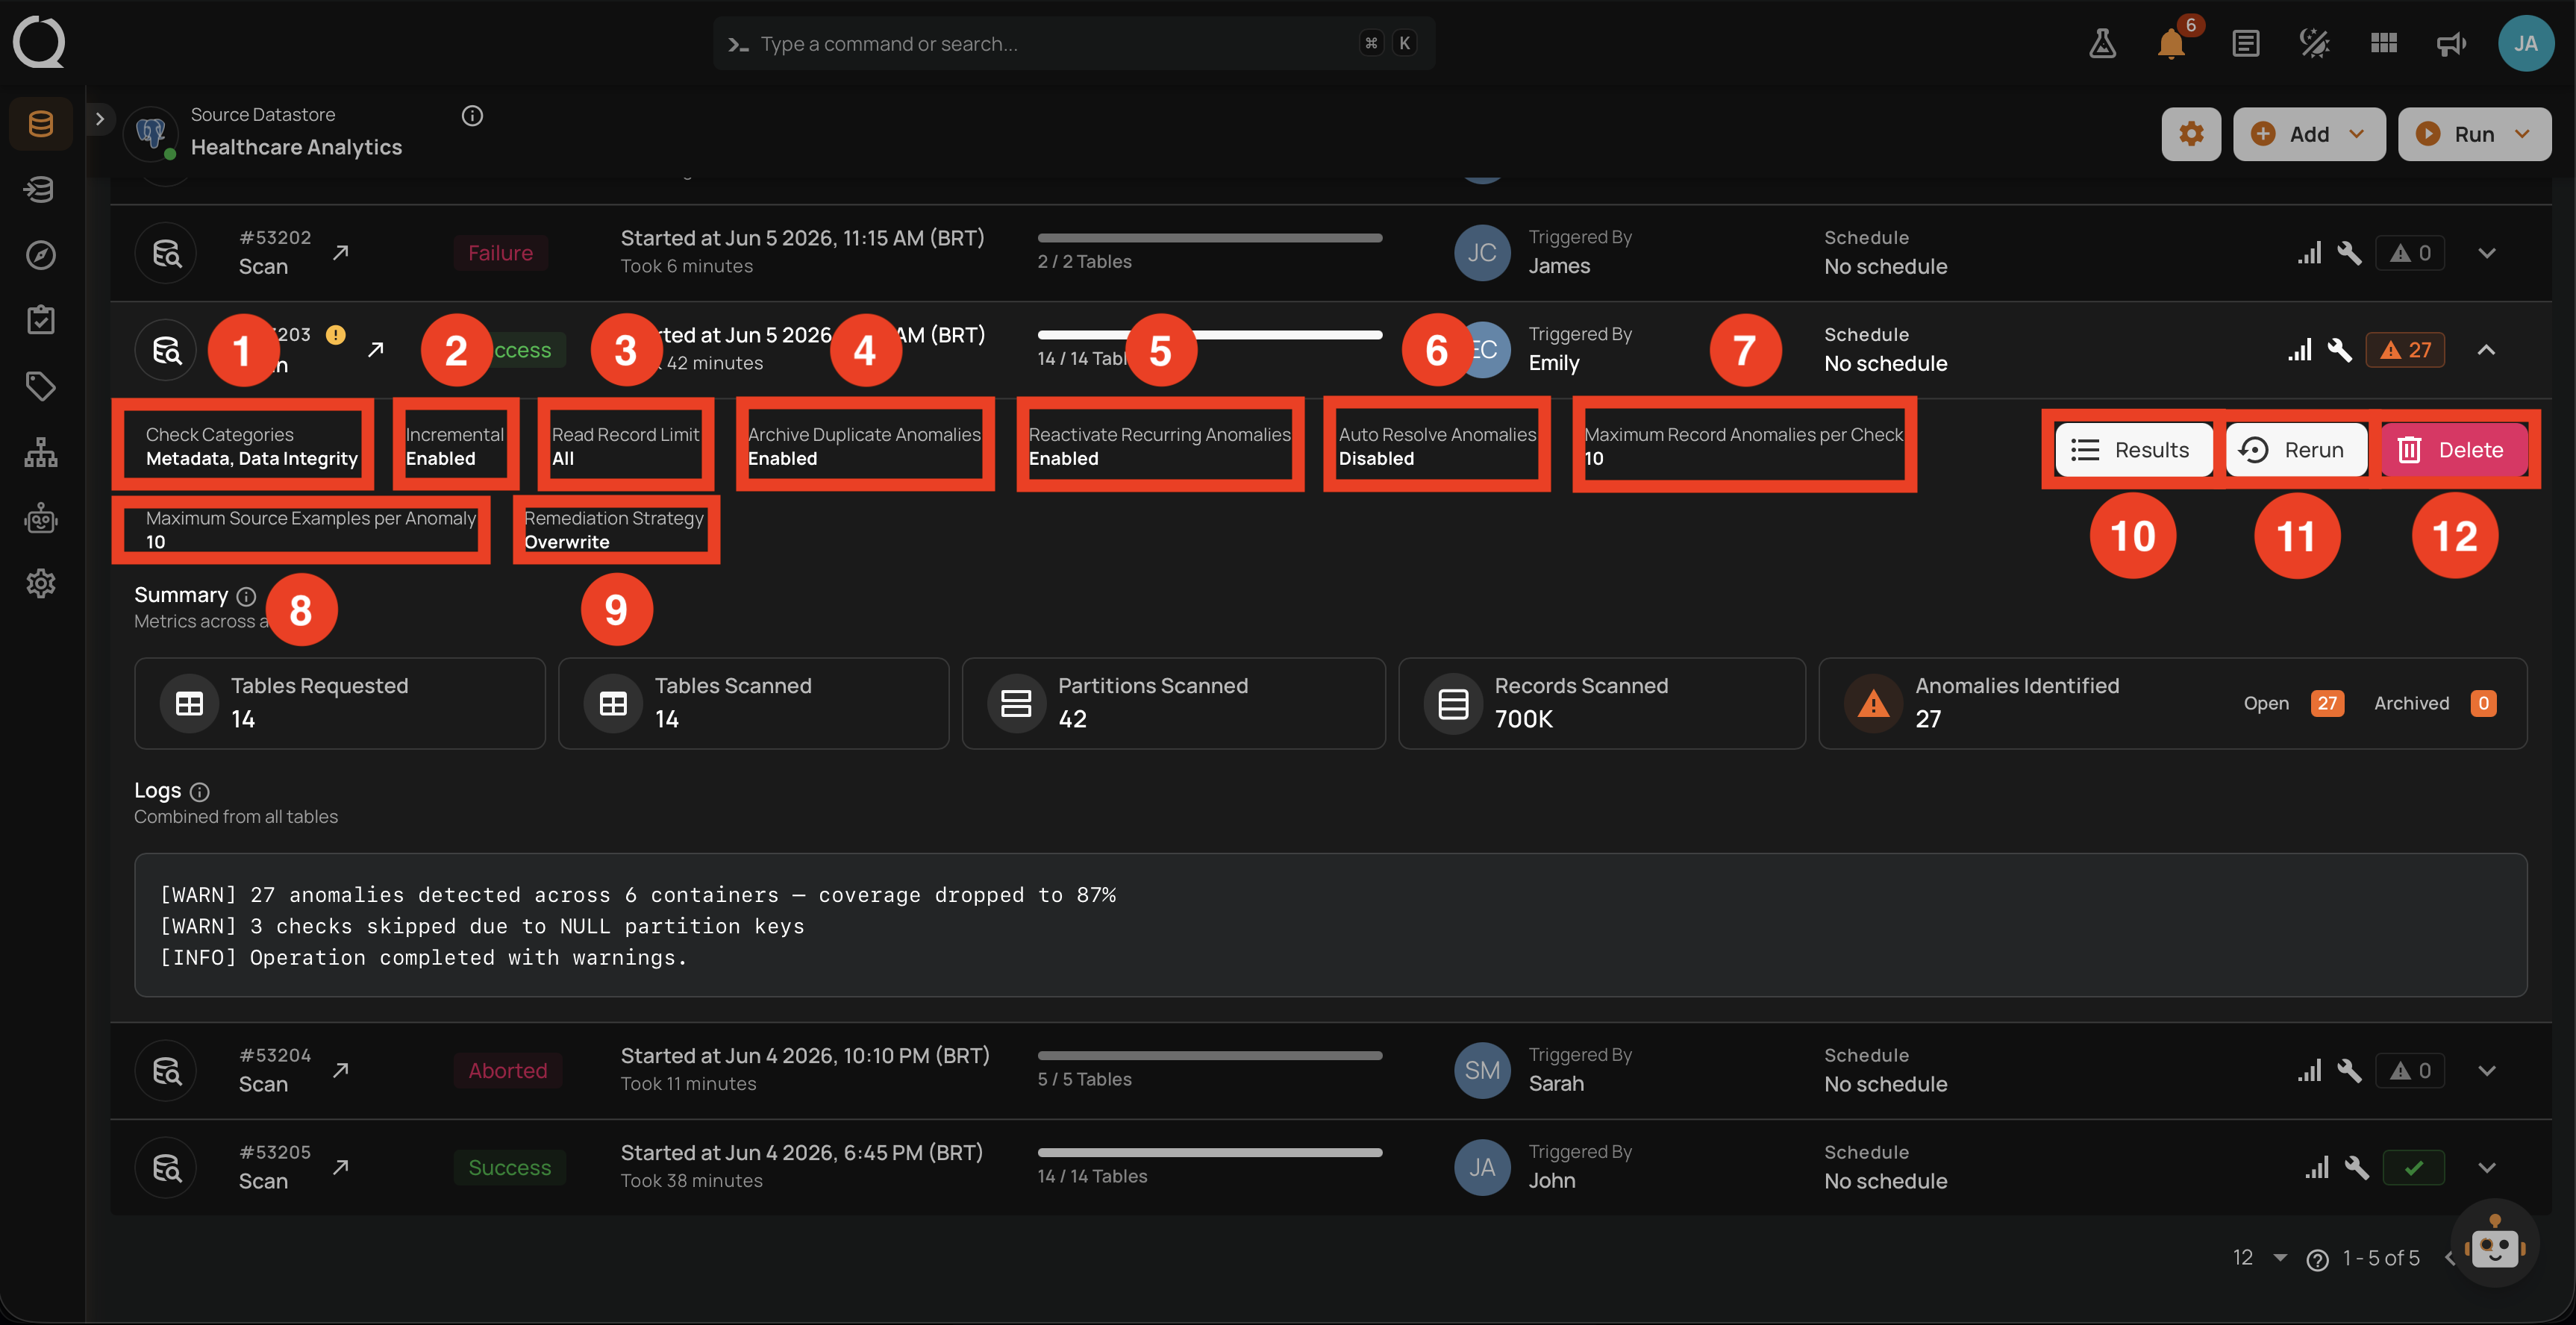This screenshot has height=1325, width=2576.
Task: Expand the sidebar with chevron toggle
Action: pyautogui.click(x=99, y=119)
